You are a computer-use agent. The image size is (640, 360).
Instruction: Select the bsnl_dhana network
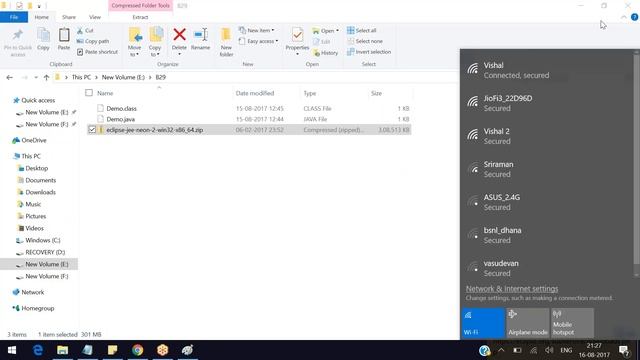(x=547, y=235)
